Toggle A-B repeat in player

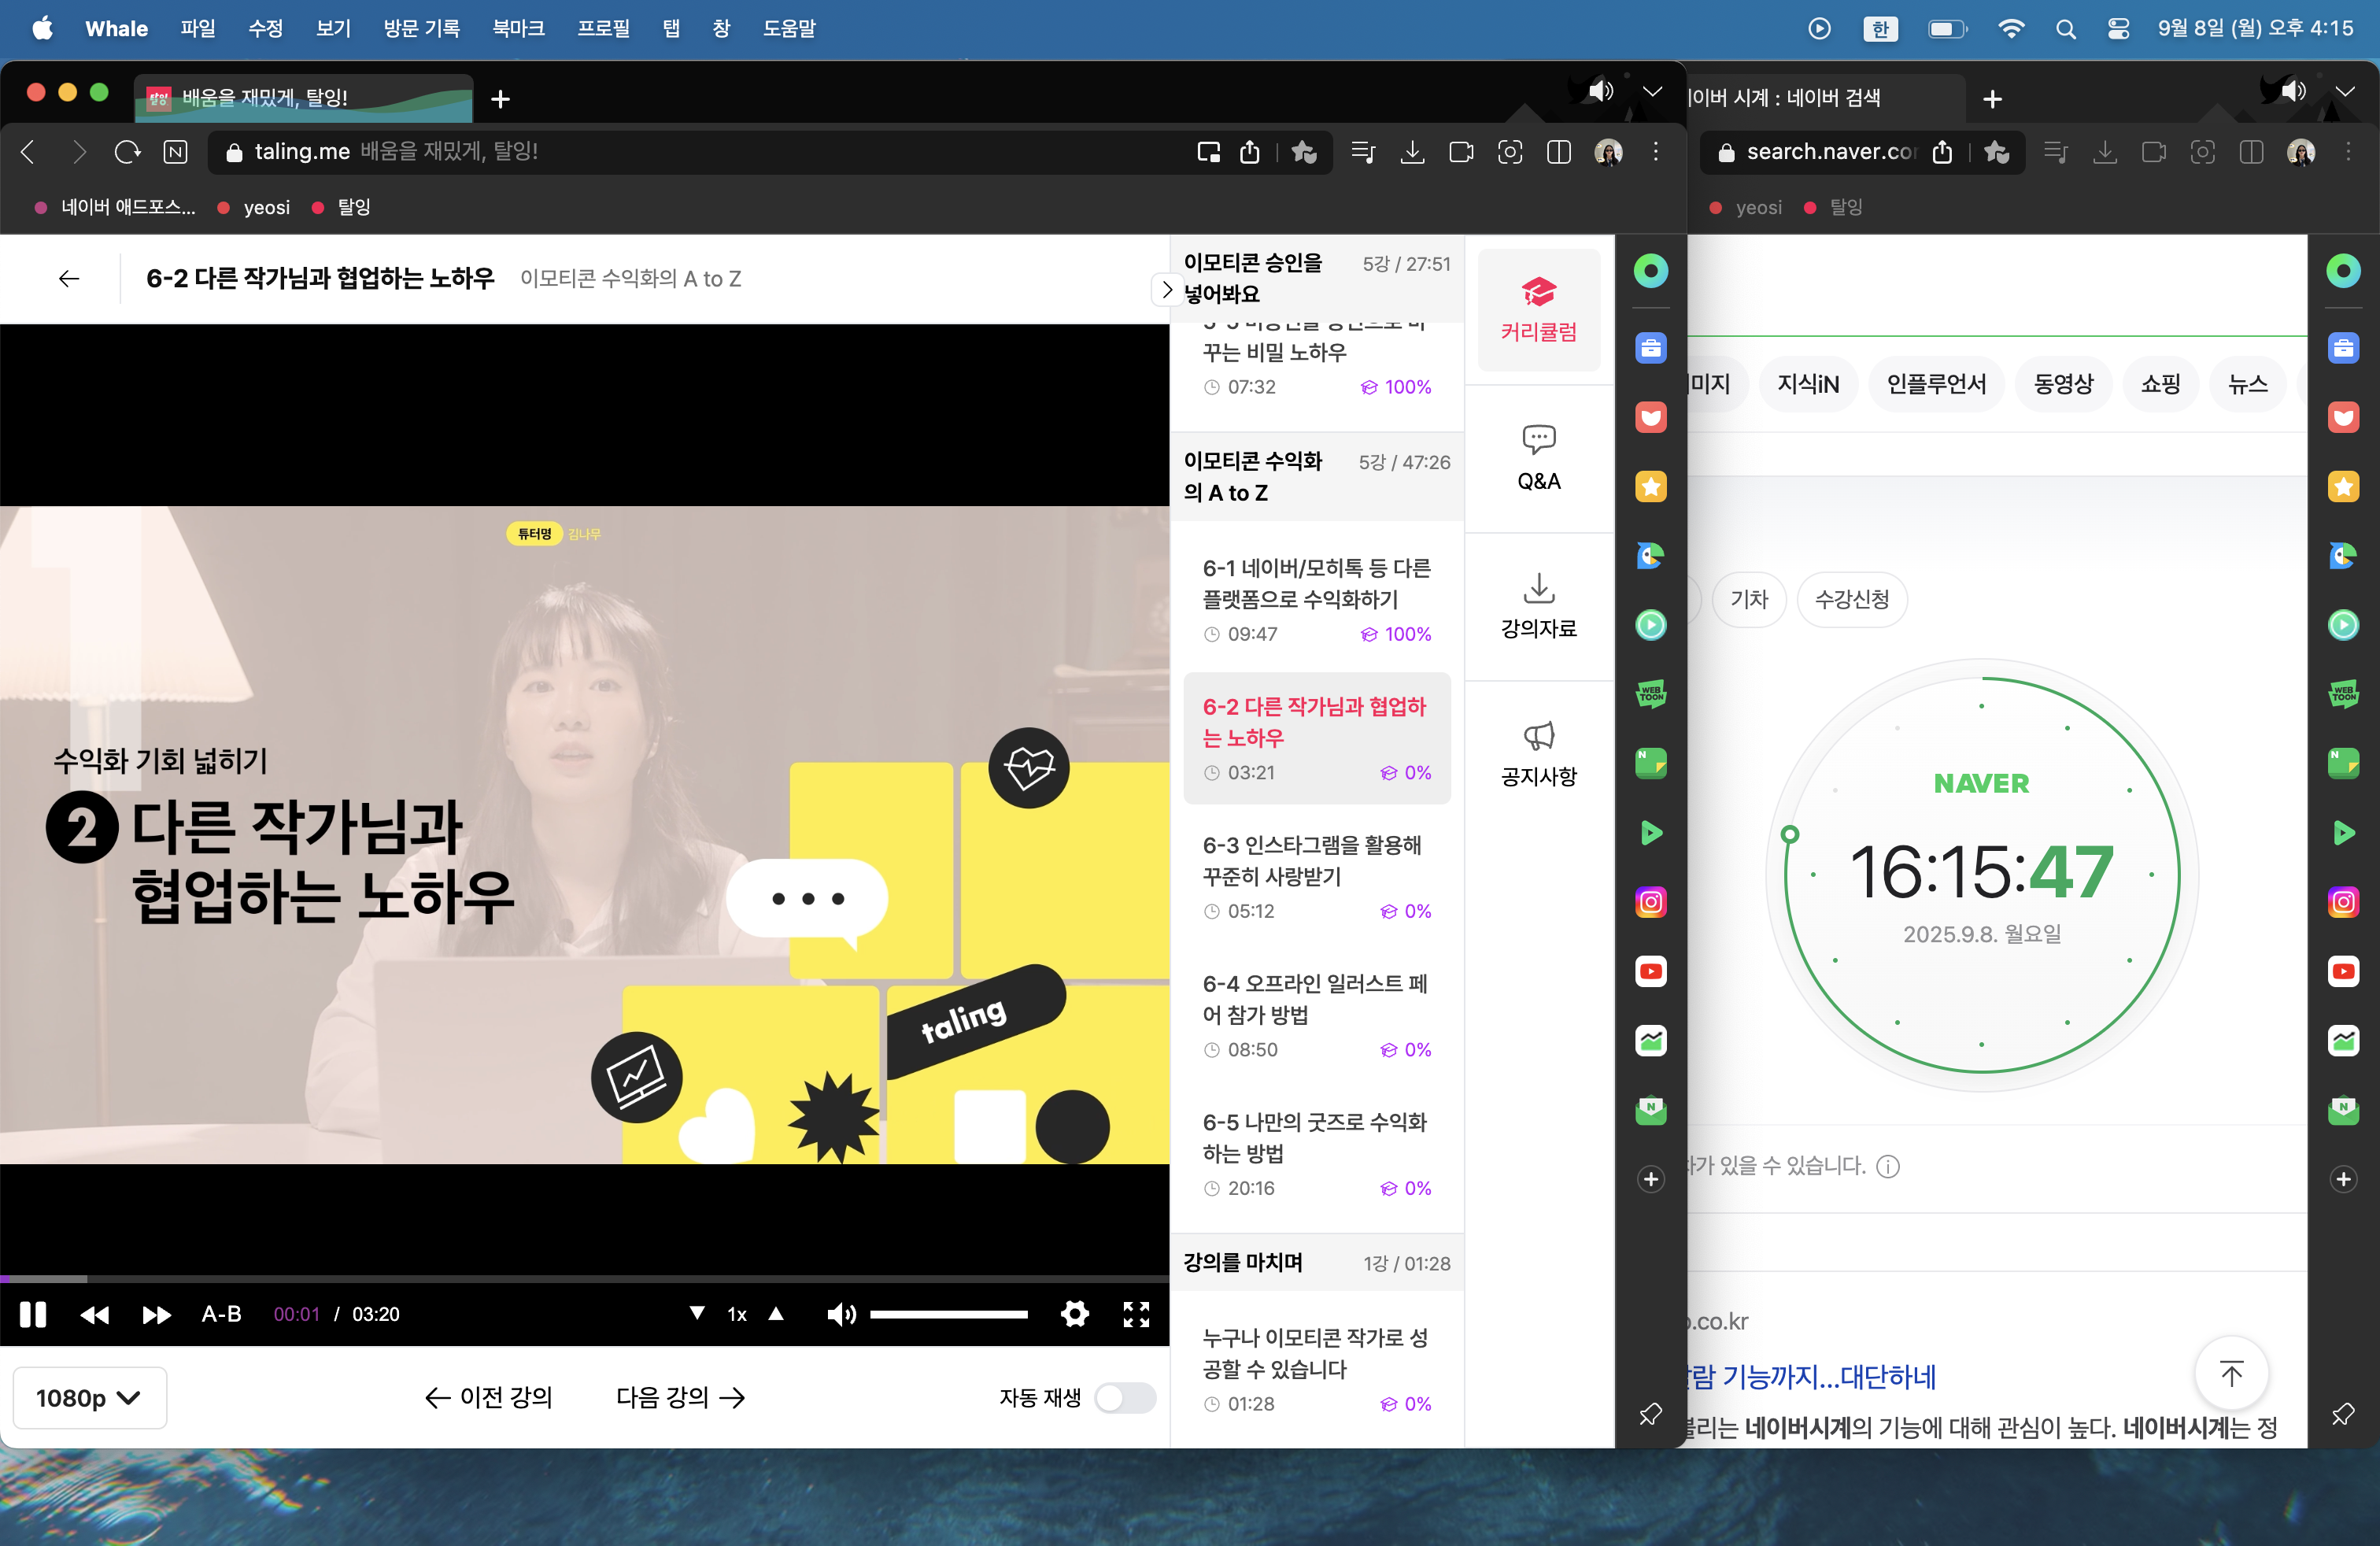221,1314
